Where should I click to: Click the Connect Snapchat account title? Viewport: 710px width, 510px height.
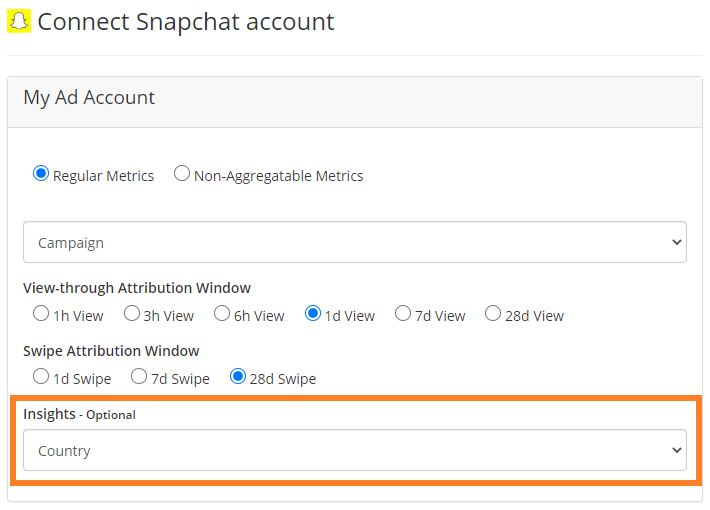(186, 22)
